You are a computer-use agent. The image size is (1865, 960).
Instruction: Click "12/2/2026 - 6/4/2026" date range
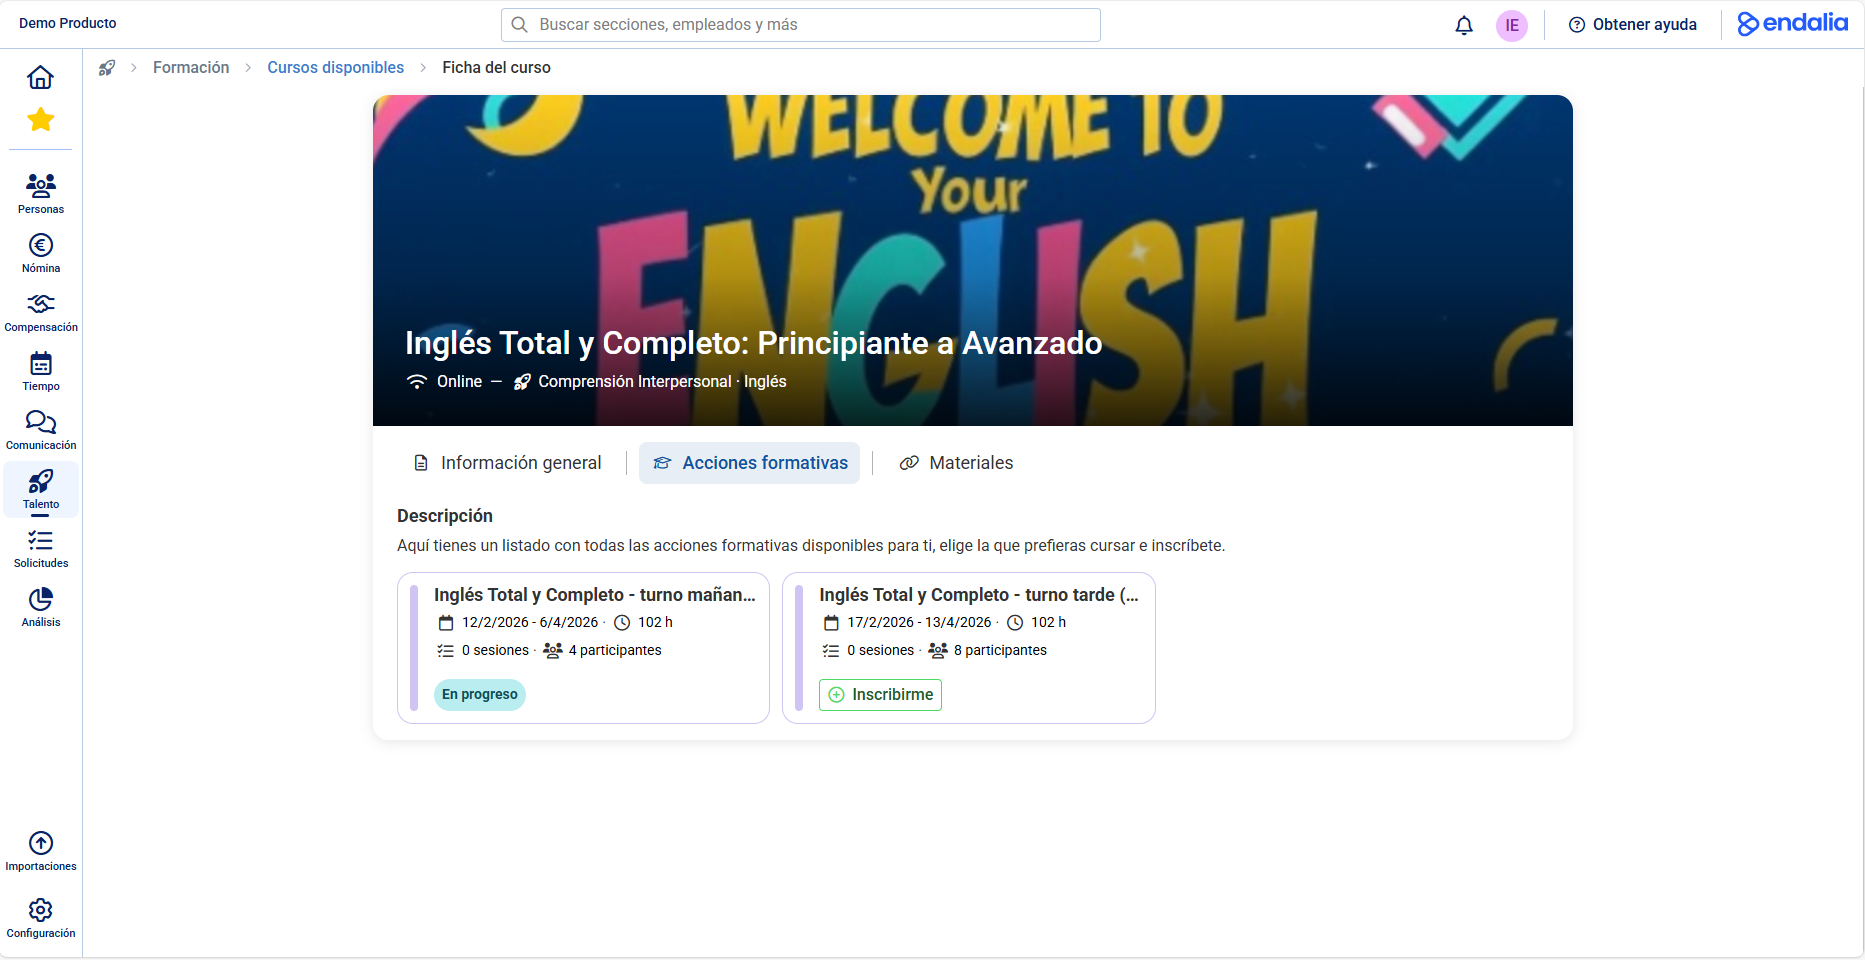click(530, 622)
